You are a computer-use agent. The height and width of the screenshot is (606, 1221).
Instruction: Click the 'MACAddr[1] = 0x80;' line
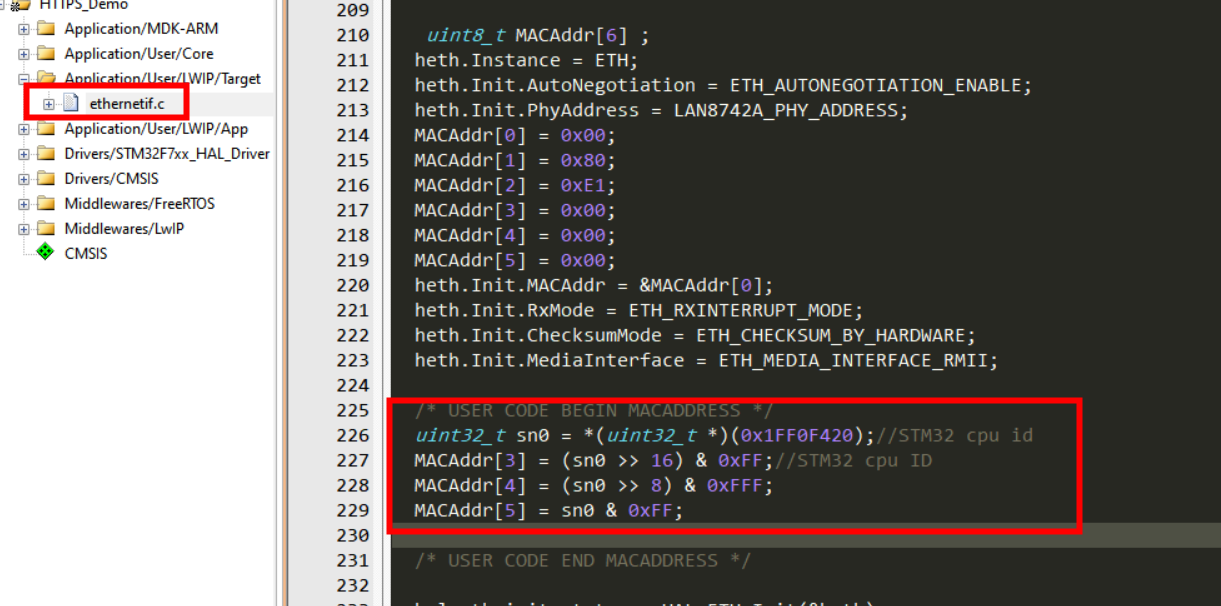515,160
